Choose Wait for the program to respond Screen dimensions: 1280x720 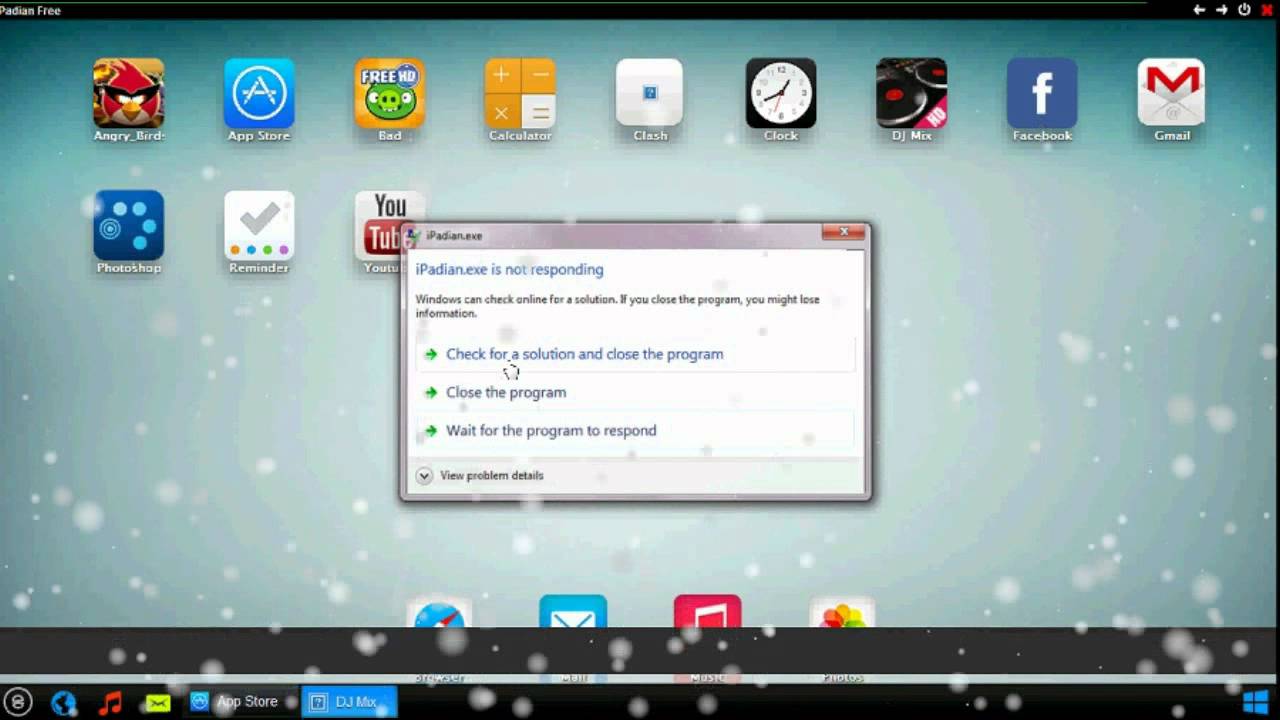coord(636,430)
